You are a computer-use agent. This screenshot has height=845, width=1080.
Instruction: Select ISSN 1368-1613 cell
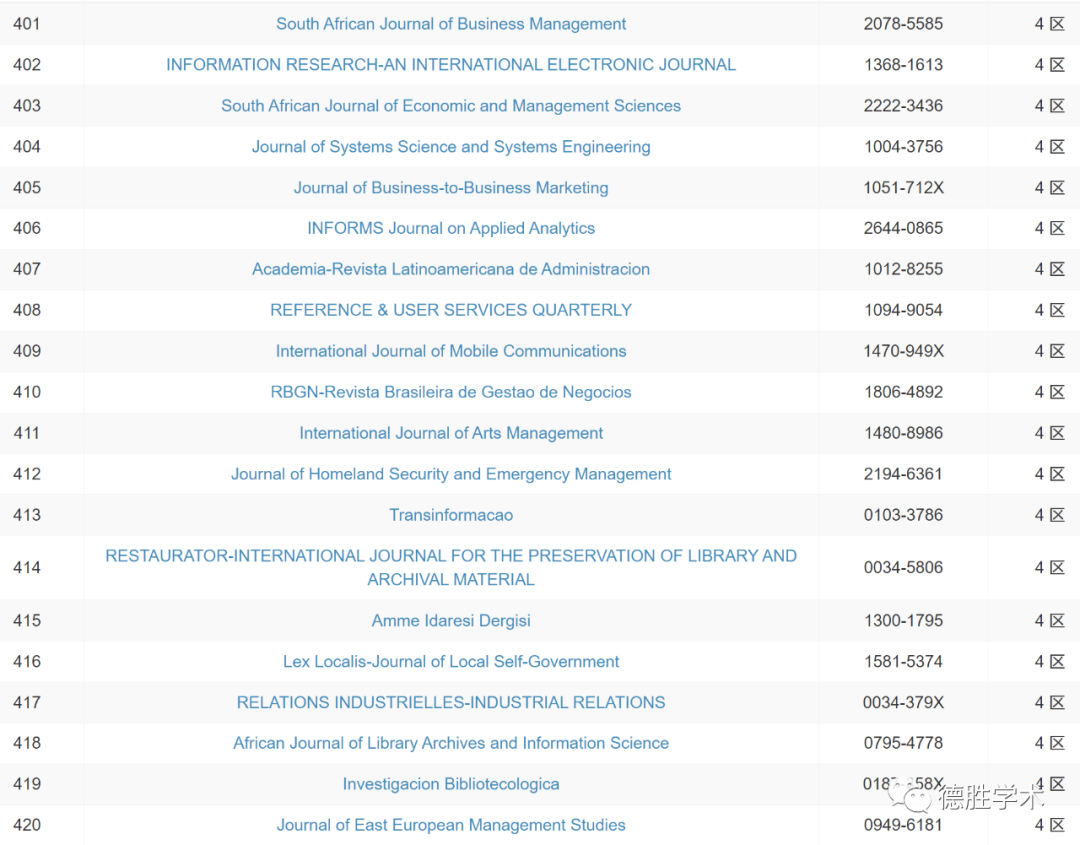pyautogui.click(x=903, y=64)
